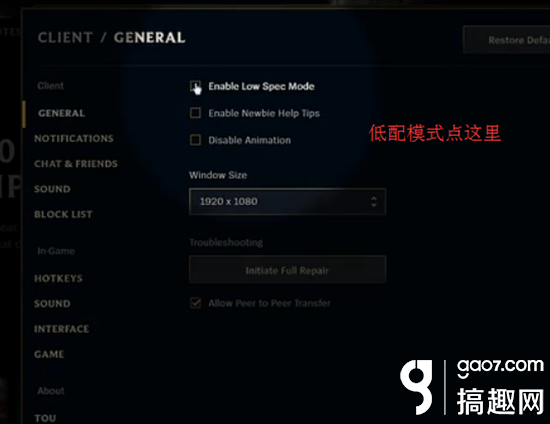This screenshot has width=550, height=424.
Task: Open the TOU section under About
Action: pos(45,418)
